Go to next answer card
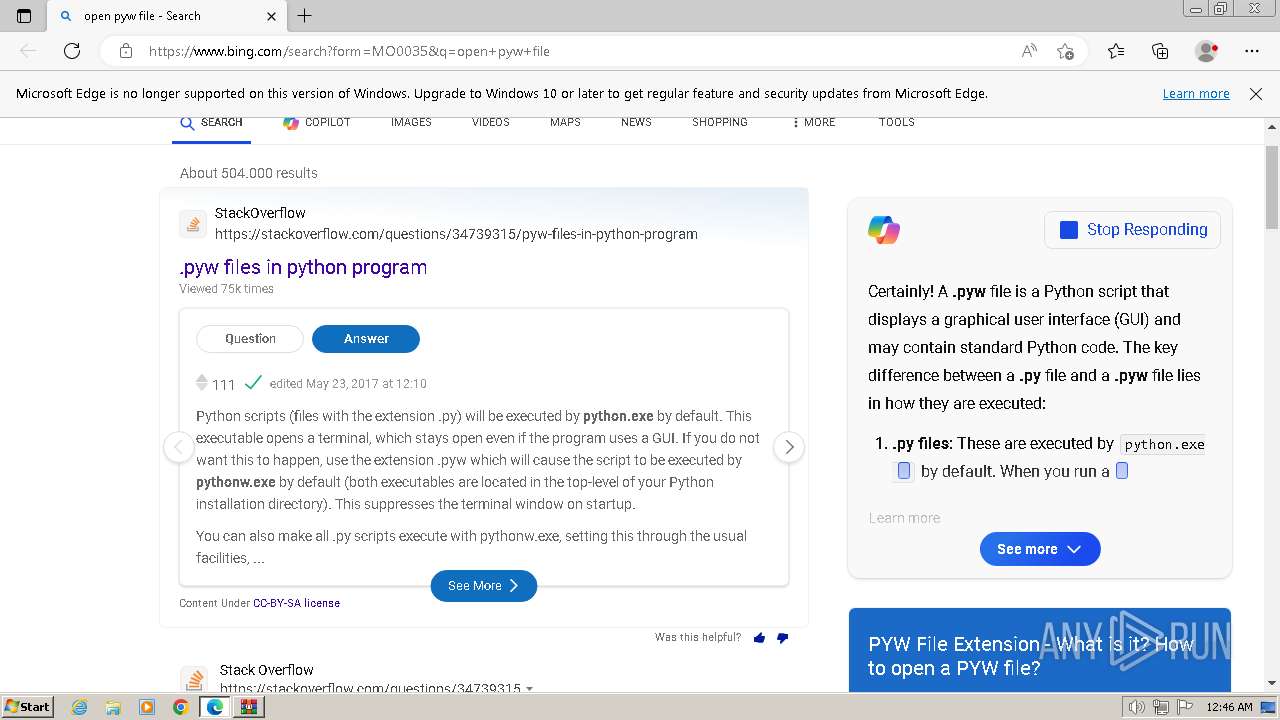 tap(789, 447)
